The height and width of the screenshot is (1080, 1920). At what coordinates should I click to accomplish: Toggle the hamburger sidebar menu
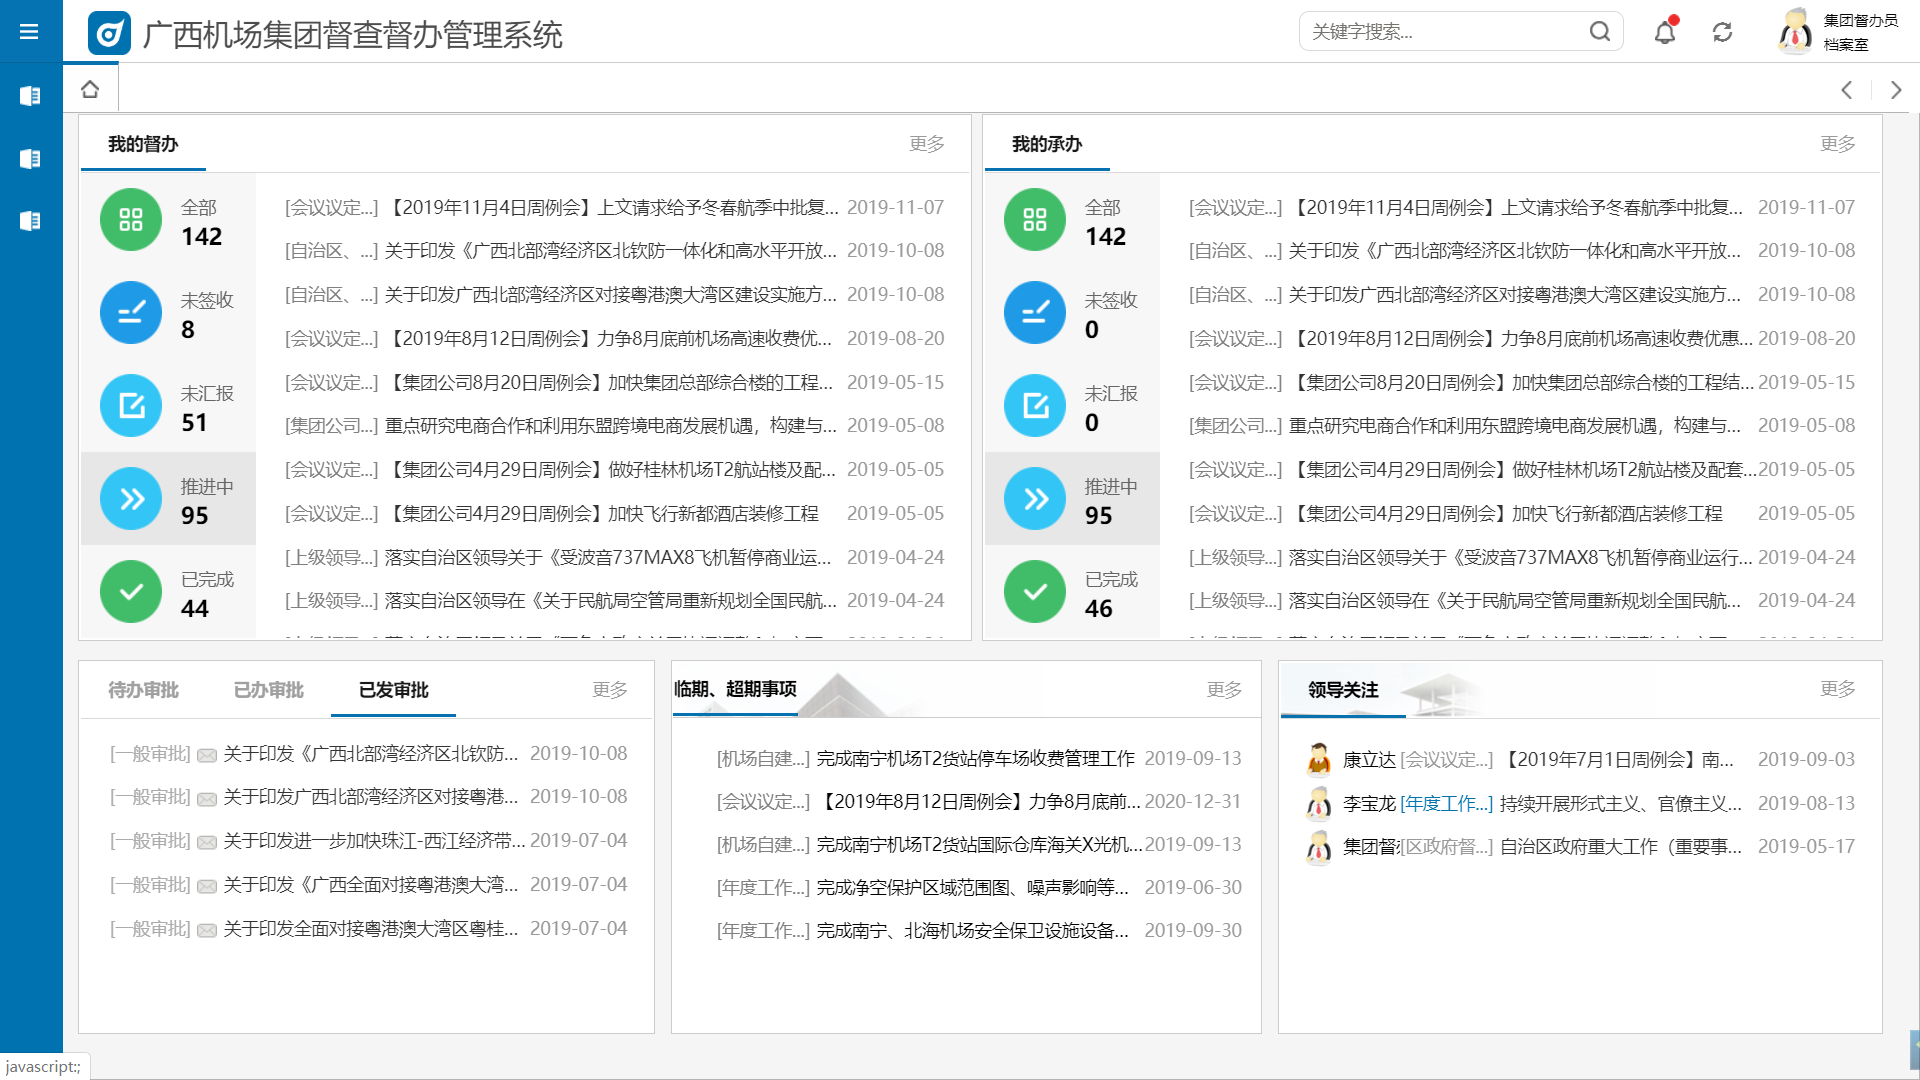coord(29,32)
